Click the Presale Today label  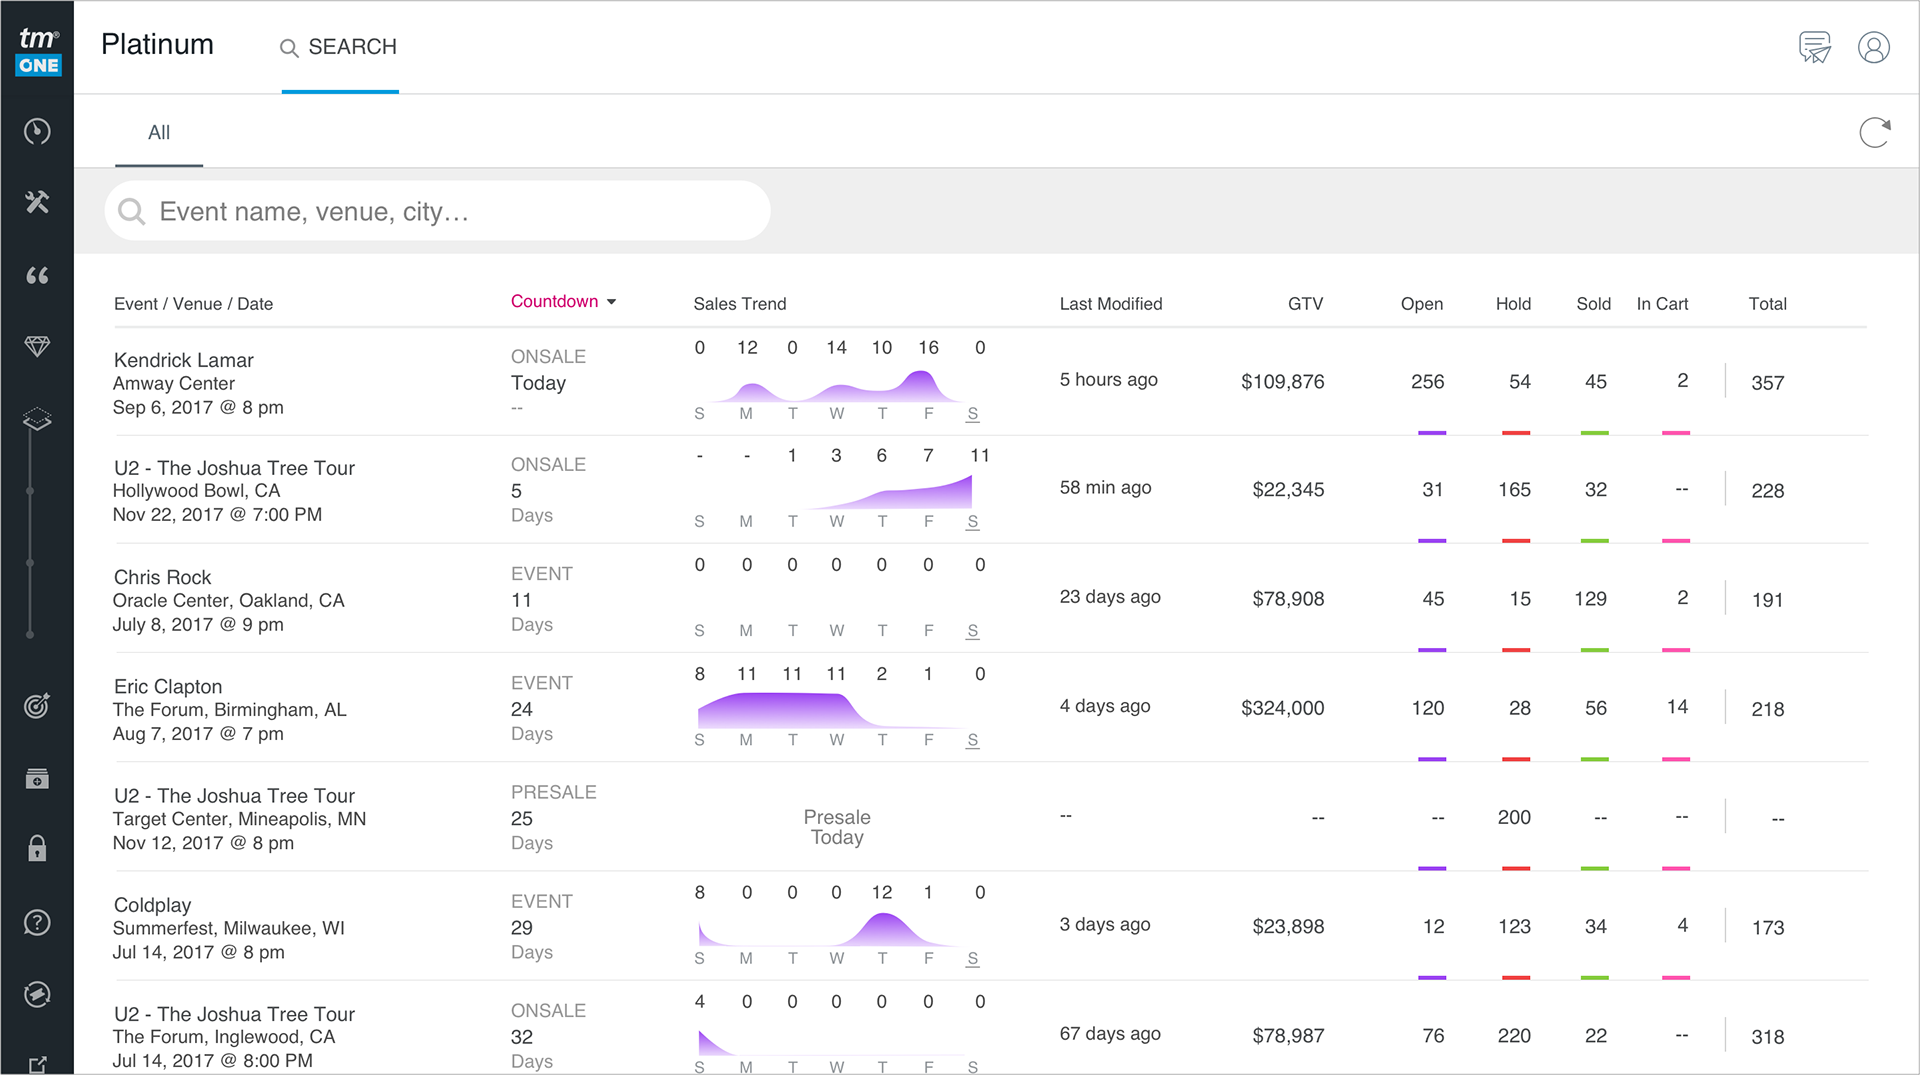point(837,827)
